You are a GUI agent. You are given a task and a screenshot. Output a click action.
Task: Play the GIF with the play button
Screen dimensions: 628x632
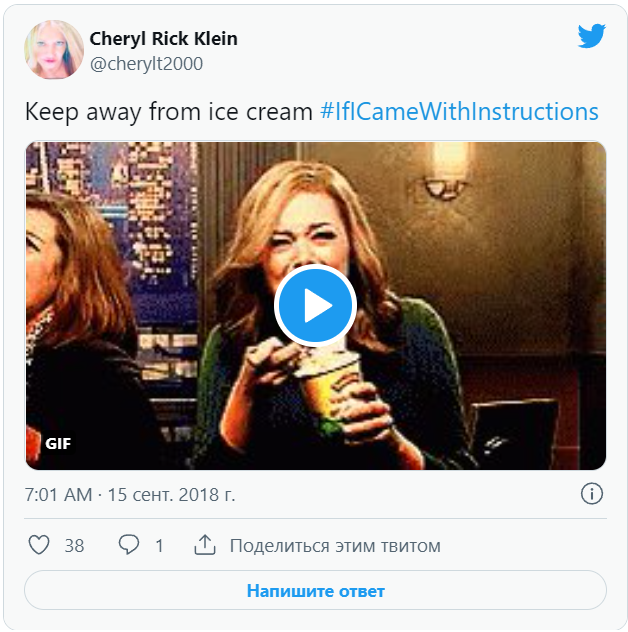(x=315, y=306)
